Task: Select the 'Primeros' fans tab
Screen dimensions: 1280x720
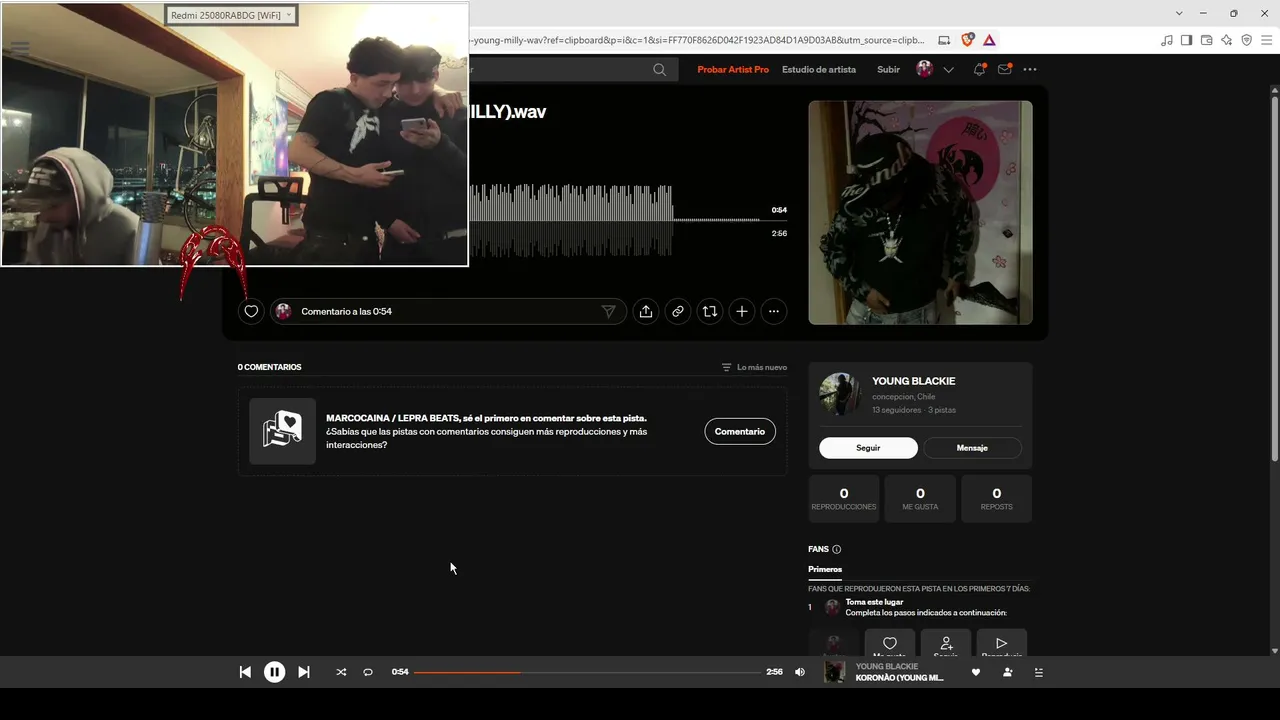Action: tap(825, 569)
